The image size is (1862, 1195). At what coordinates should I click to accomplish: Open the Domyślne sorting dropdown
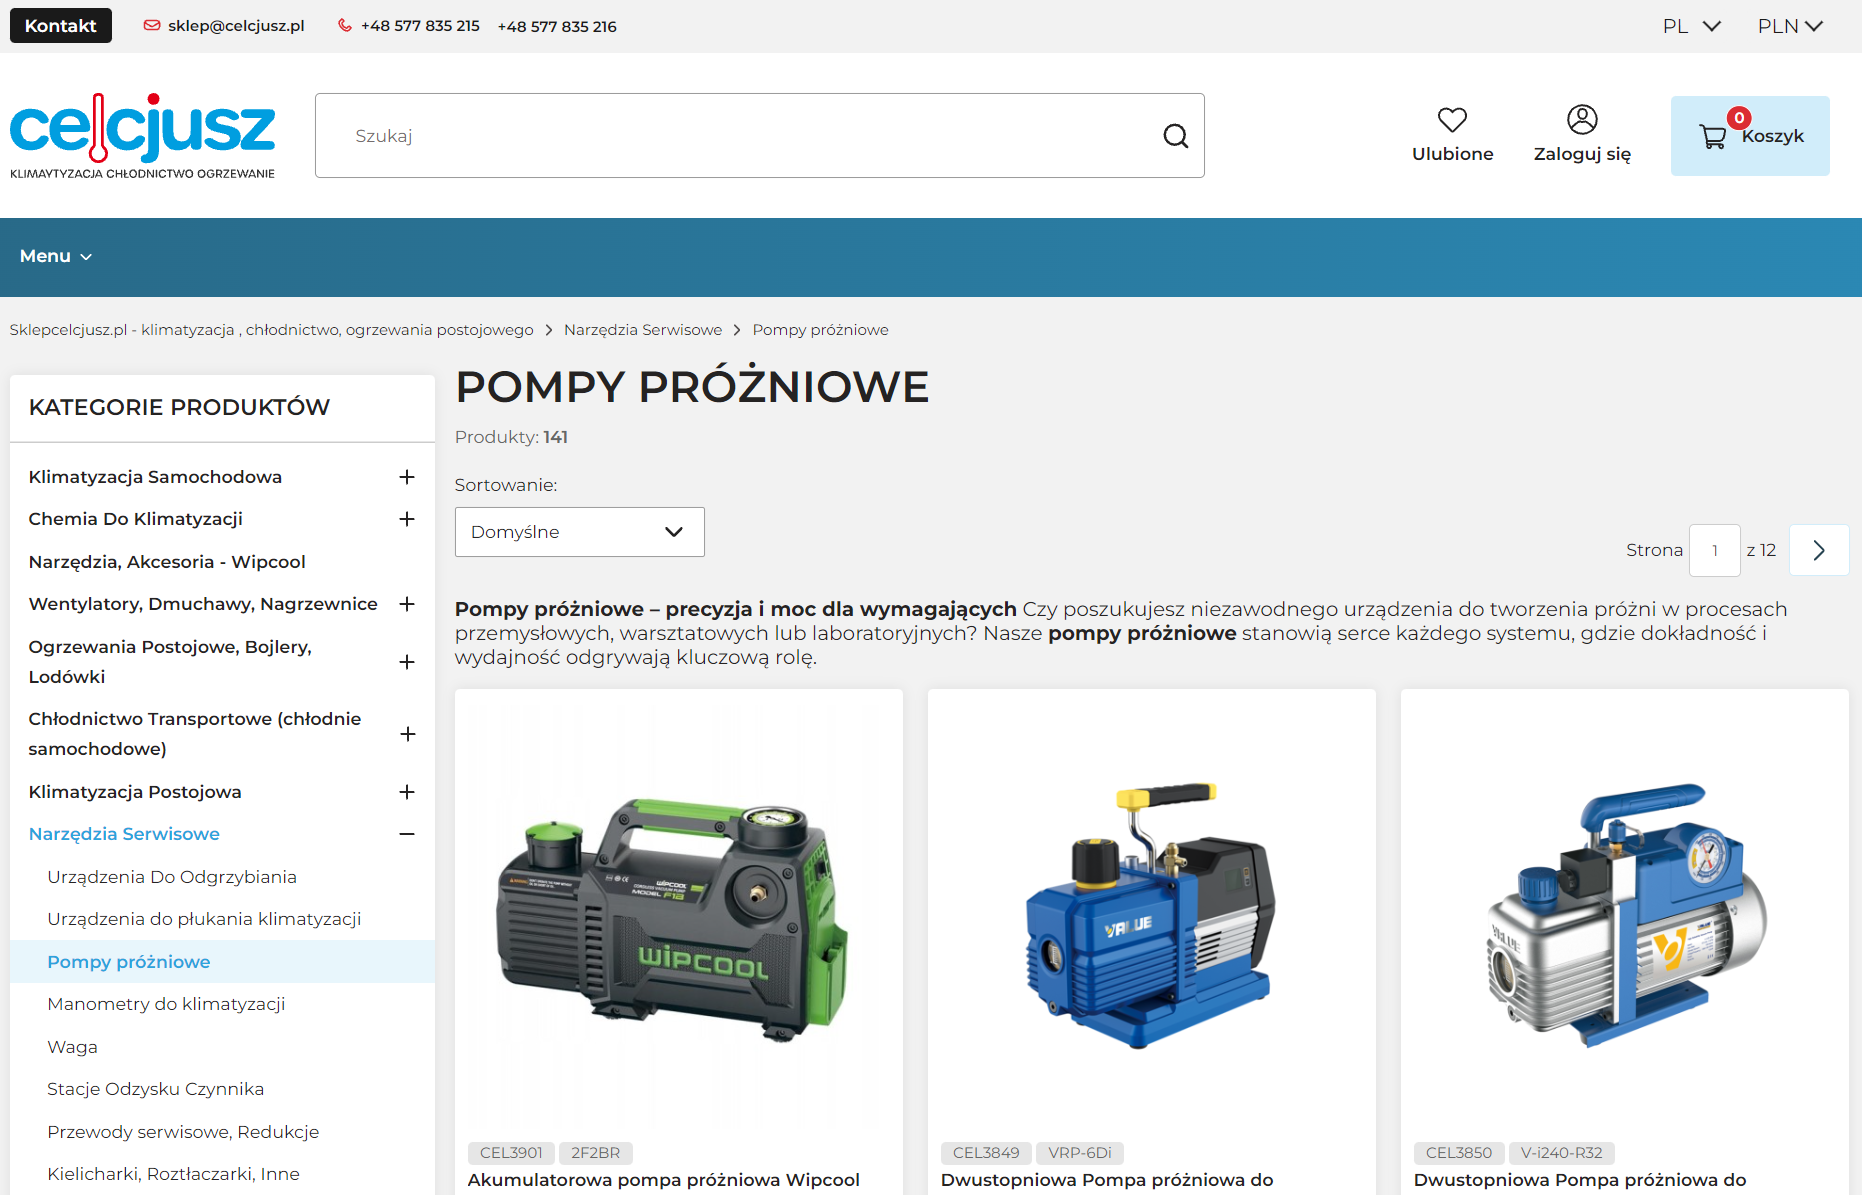pos(580,532)
